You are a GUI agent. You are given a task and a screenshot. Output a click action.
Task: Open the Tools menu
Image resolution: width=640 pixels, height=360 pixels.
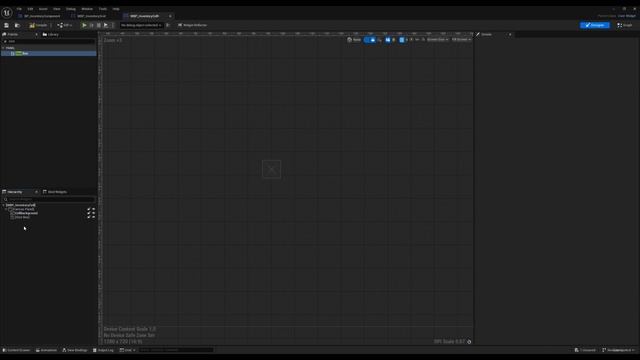(x=103, y=9)
